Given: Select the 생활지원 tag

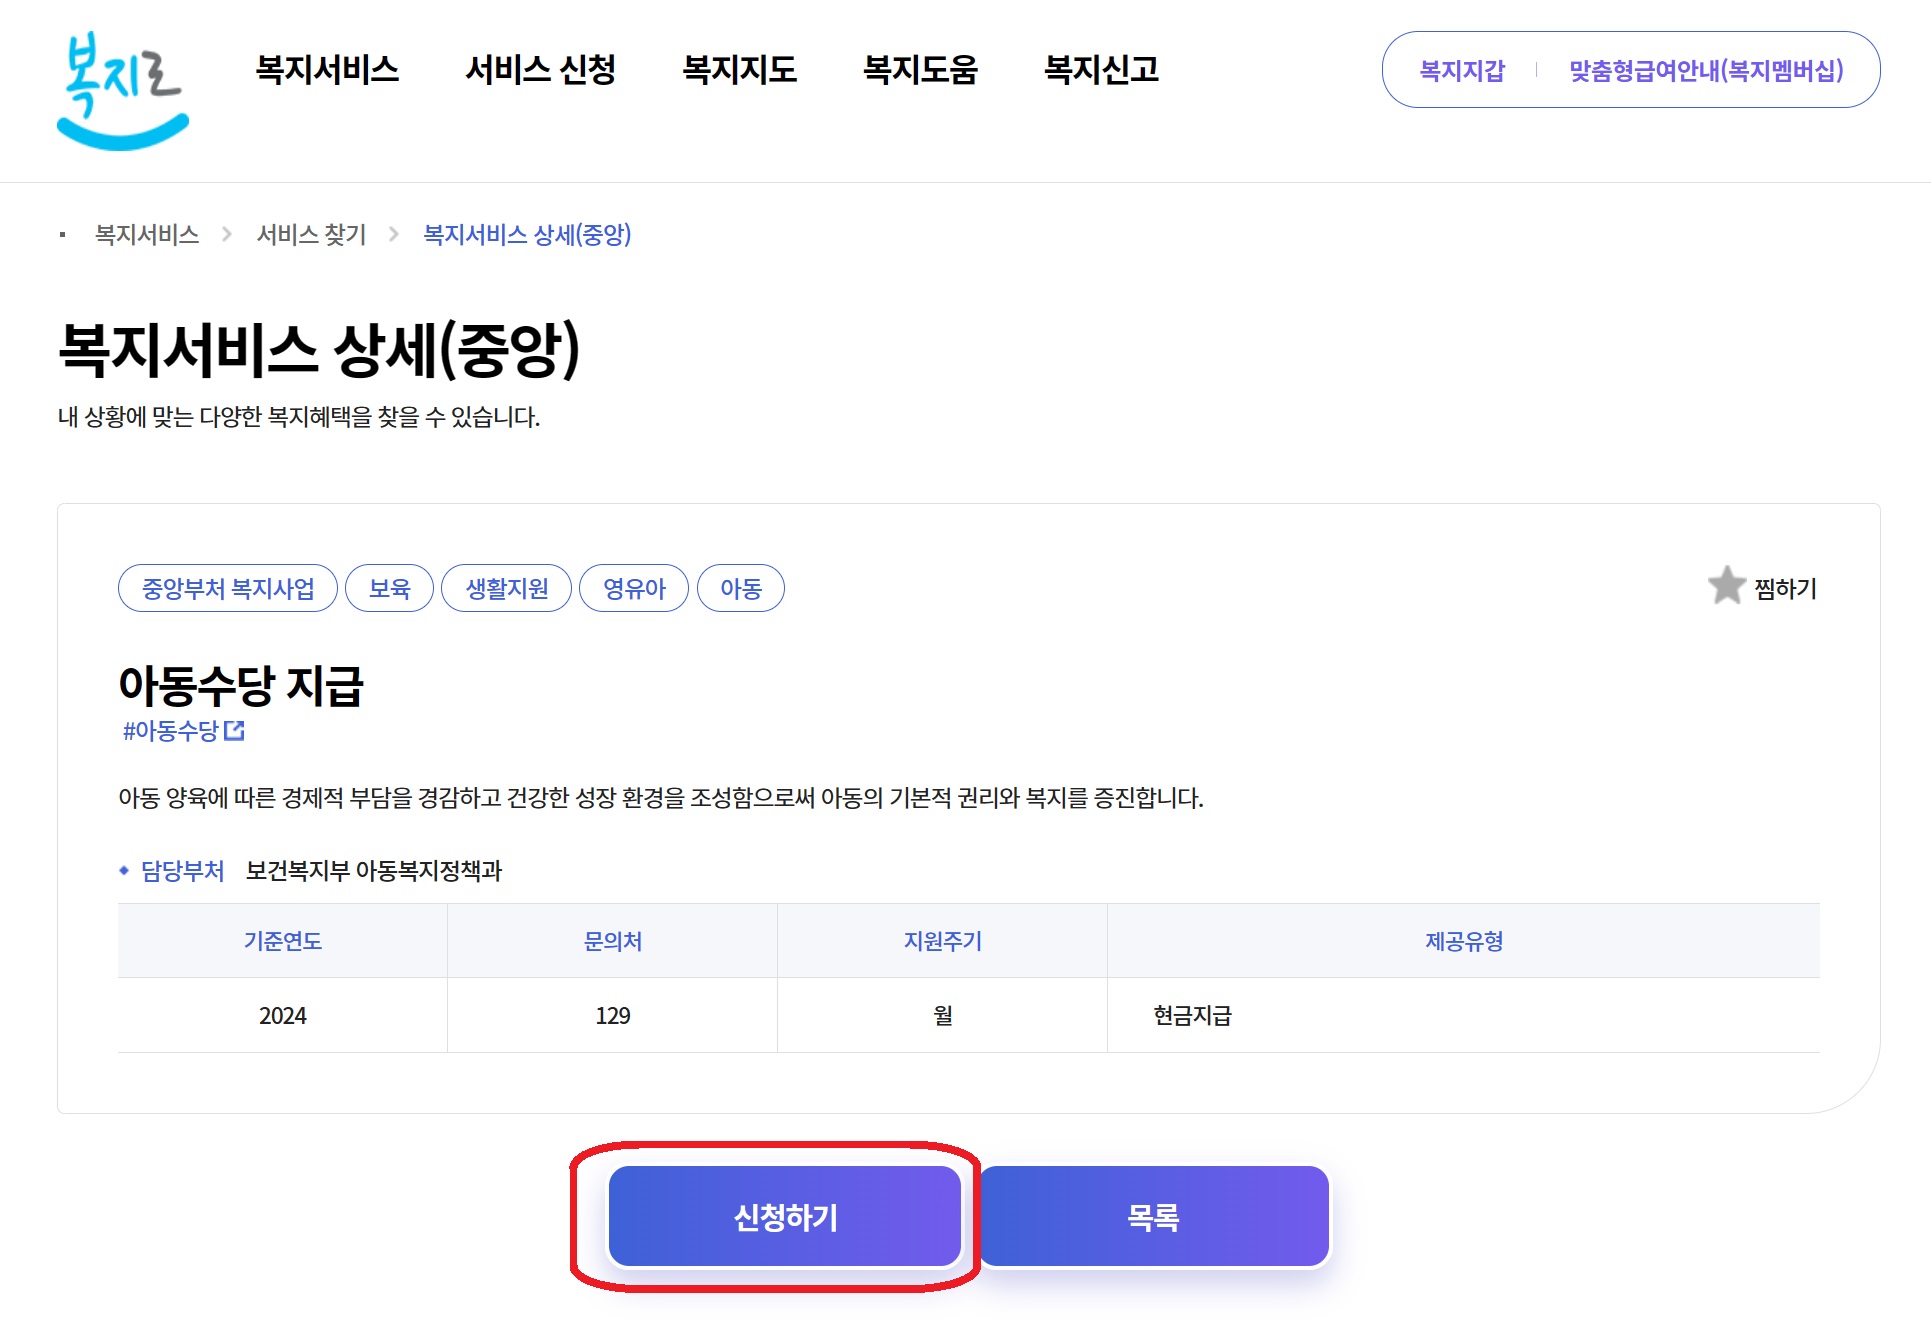Looking at the screenshot, I should click(506, 588).
